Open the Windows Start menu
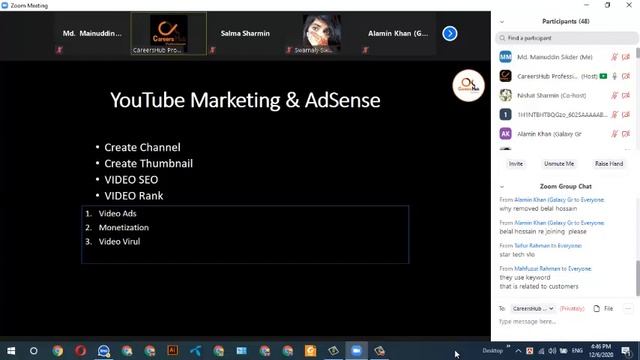The height and width of the screenshot is (360, 640). [x=11, y=351]
